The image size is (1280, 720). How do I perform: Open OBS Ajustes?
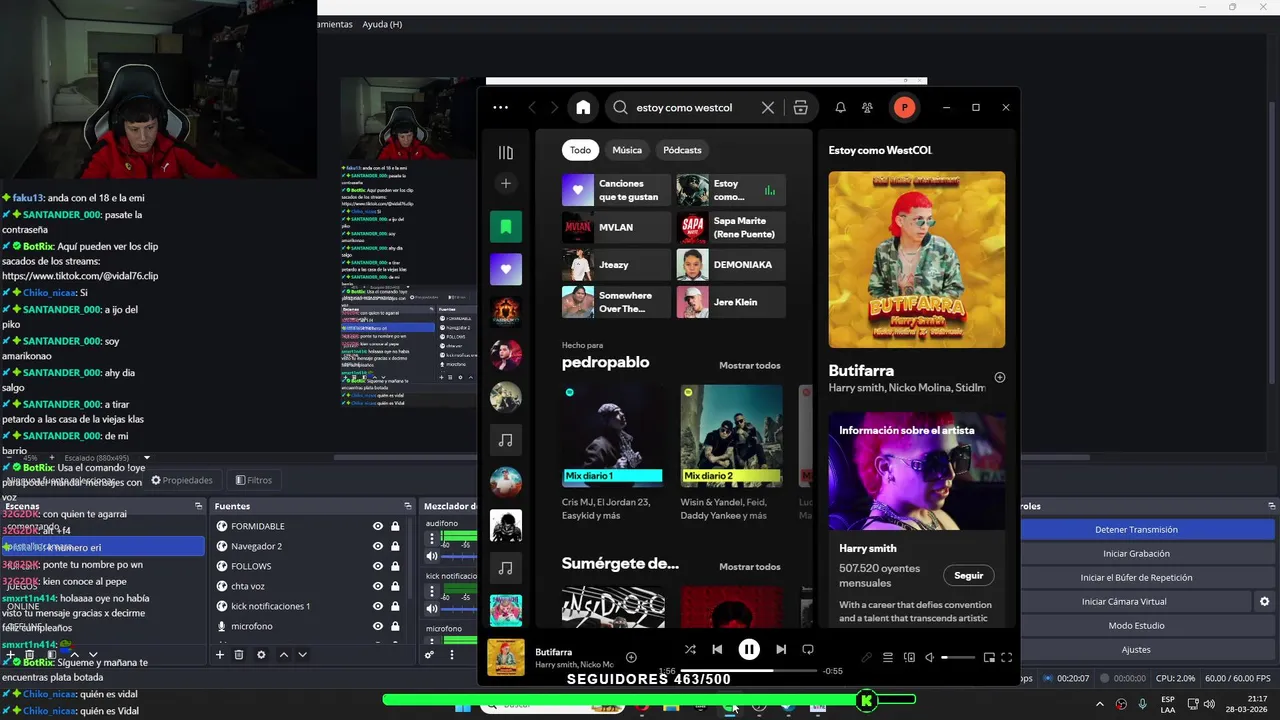pyautogui.click(x=1136, y=649)
